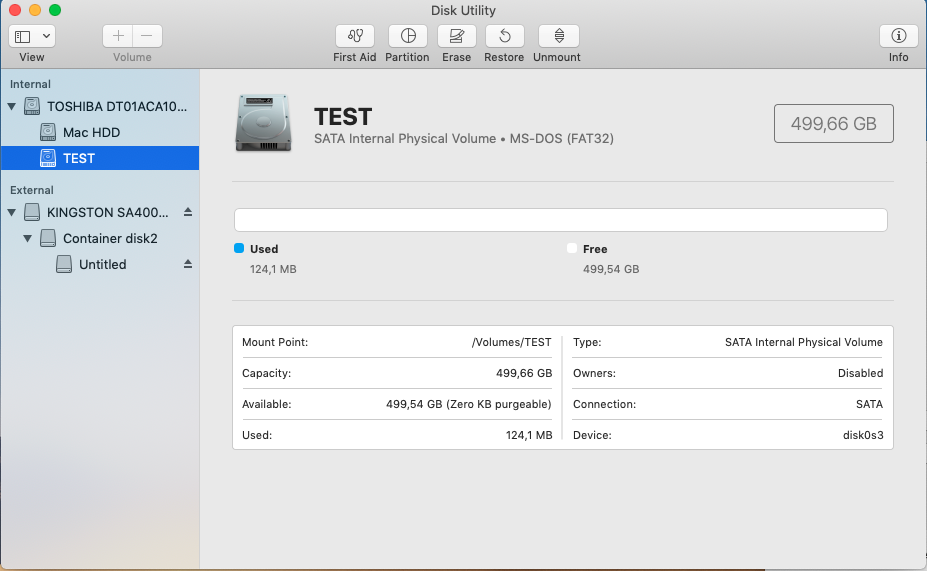Screen dimensions: 927x571
Task: Click the blue Used color swatch
Action: pyautogui.click(x=239, y=248)
